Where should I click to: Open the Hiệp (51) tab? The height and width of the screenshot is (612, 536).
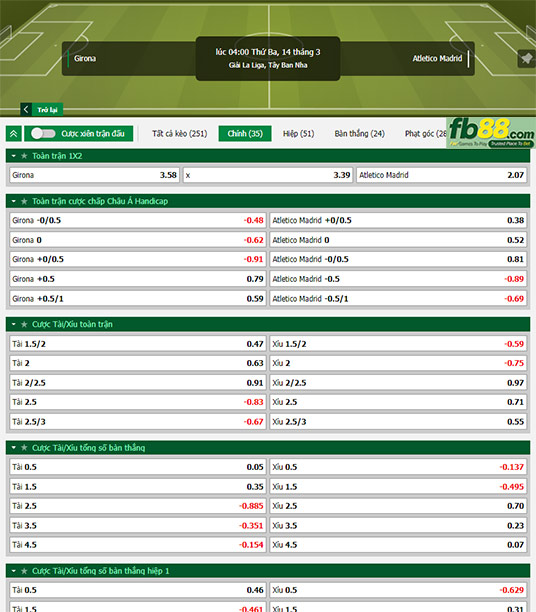(298, 133)
